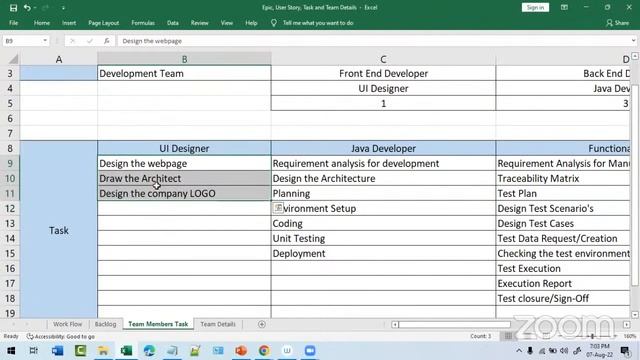Open the Page Layout ribbon tab
Viewport: 640px width, 360px height.
(103, 23)
